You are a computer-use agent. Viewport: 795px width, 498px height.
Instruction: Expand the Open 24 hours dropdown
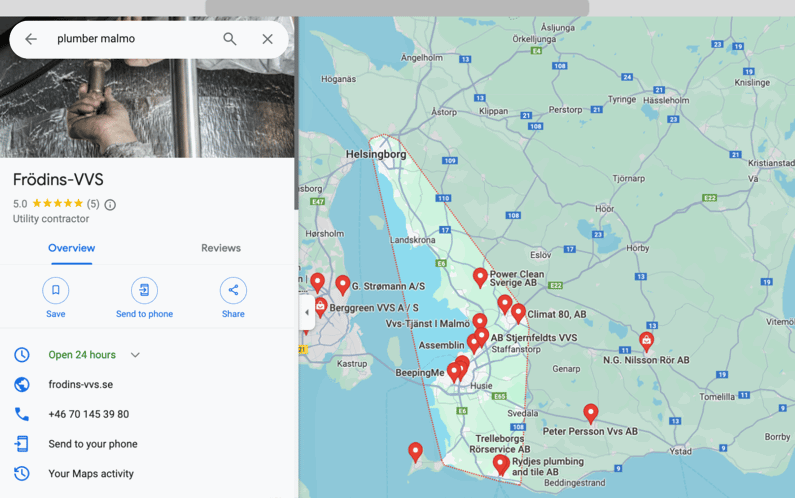click(135, 355)
